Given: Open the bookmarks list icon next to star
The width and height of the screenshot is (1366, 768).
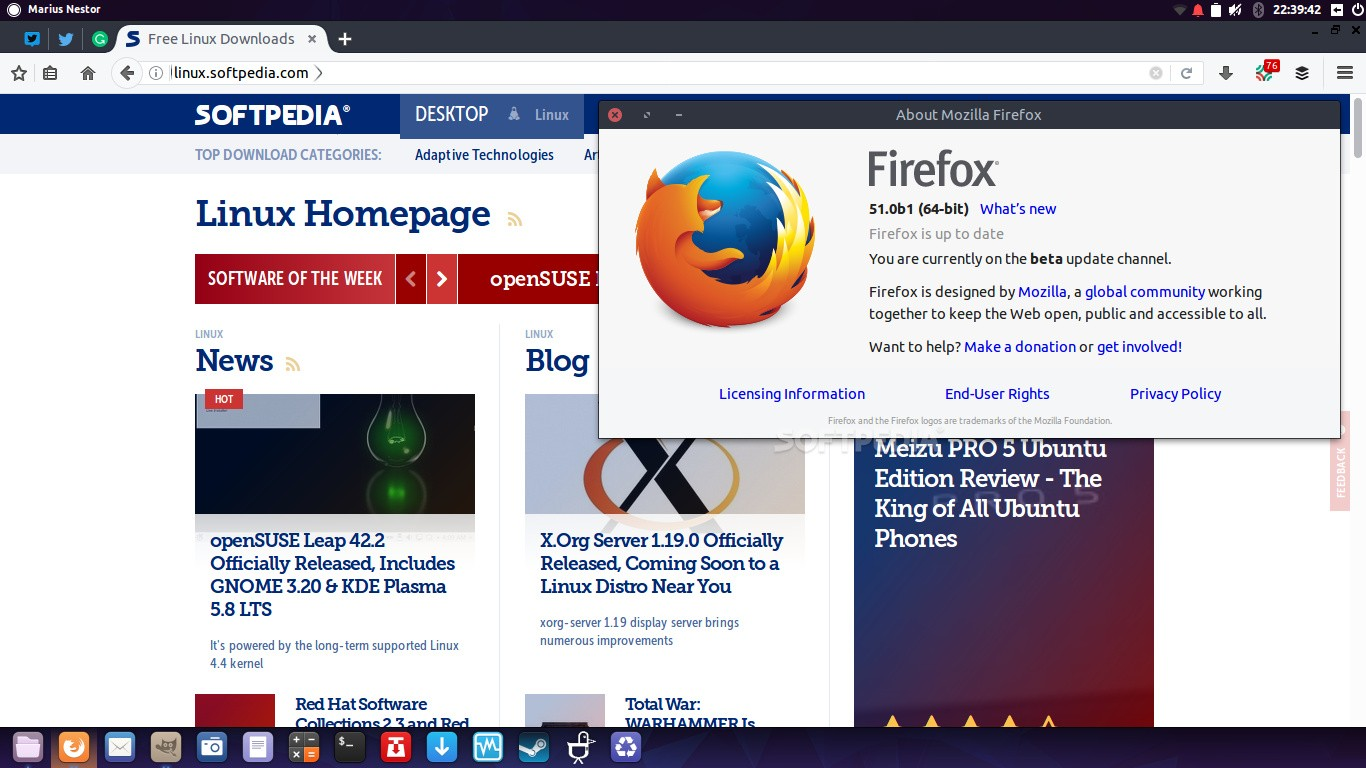Looking at the screenshot, I should tap(50, 73).
